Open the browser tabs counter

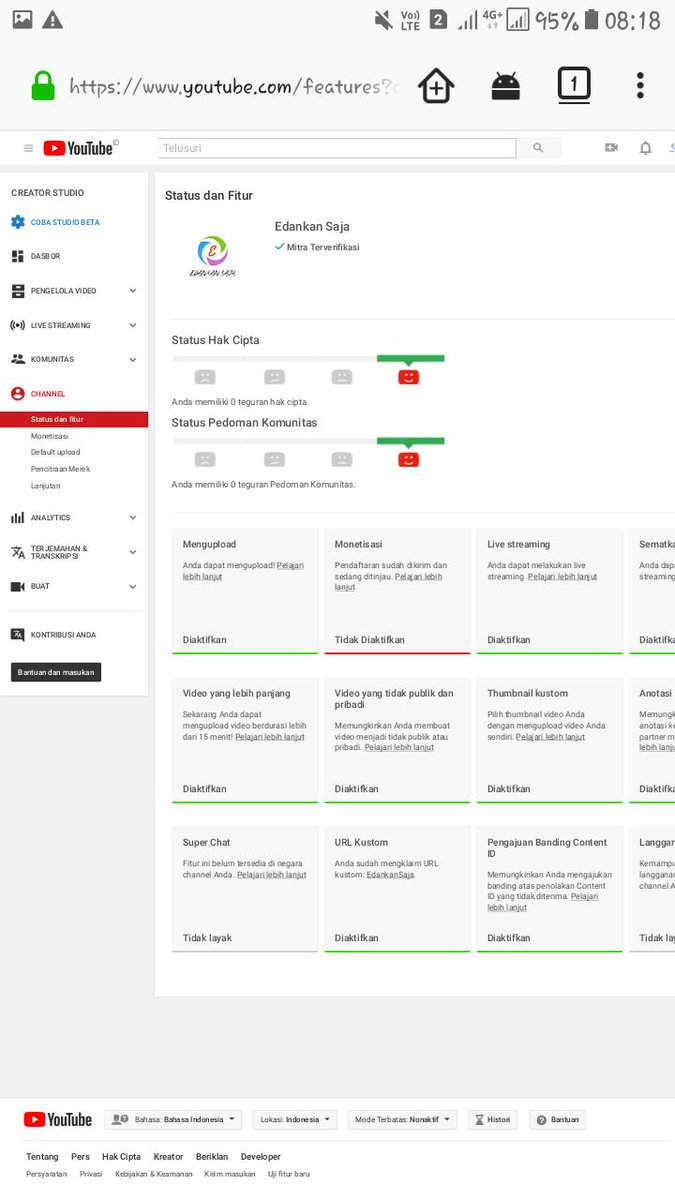click(x=574, y=85)
